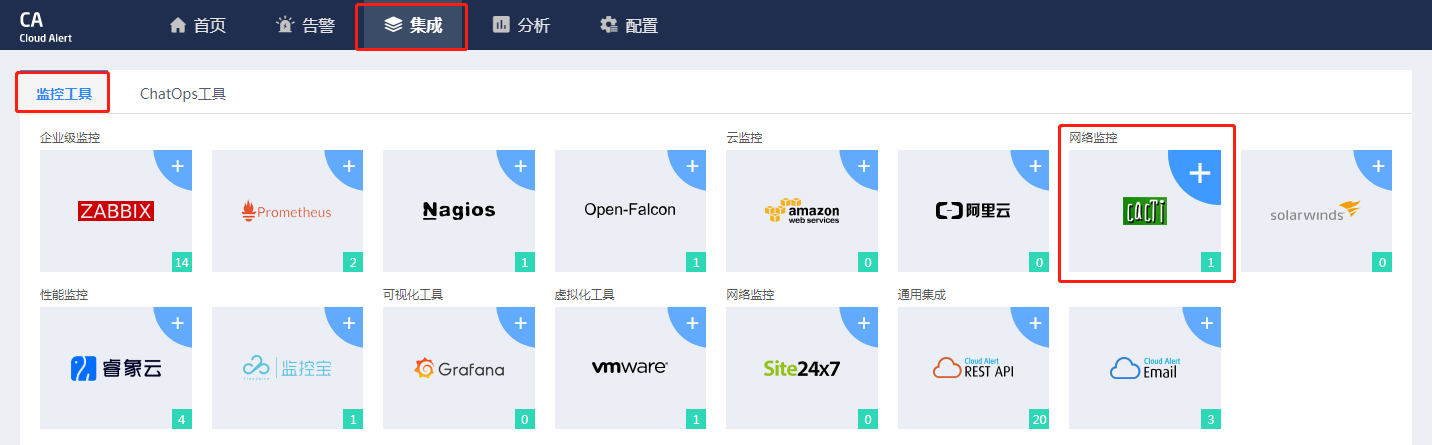Click the 企业级监控 category label
Screen dimensions: 1432x445
[70, 138]
